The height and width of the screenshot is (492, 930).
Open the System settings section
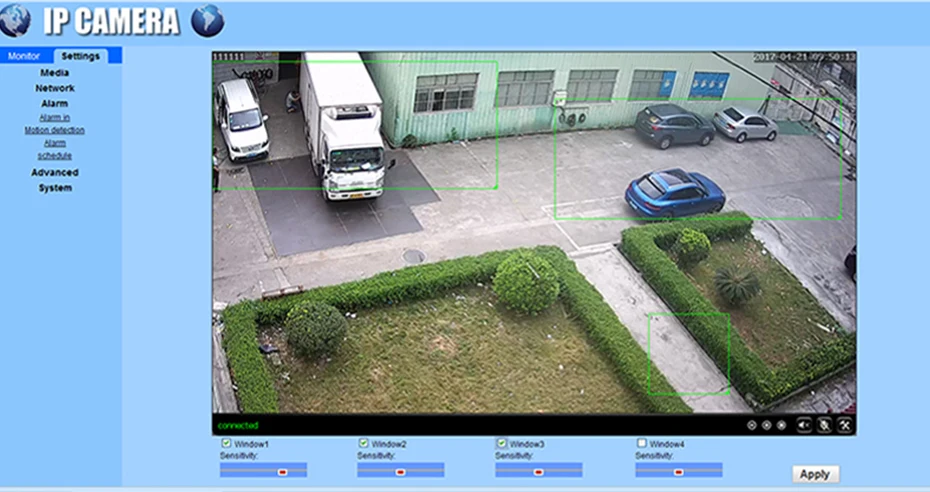(55, 188)
